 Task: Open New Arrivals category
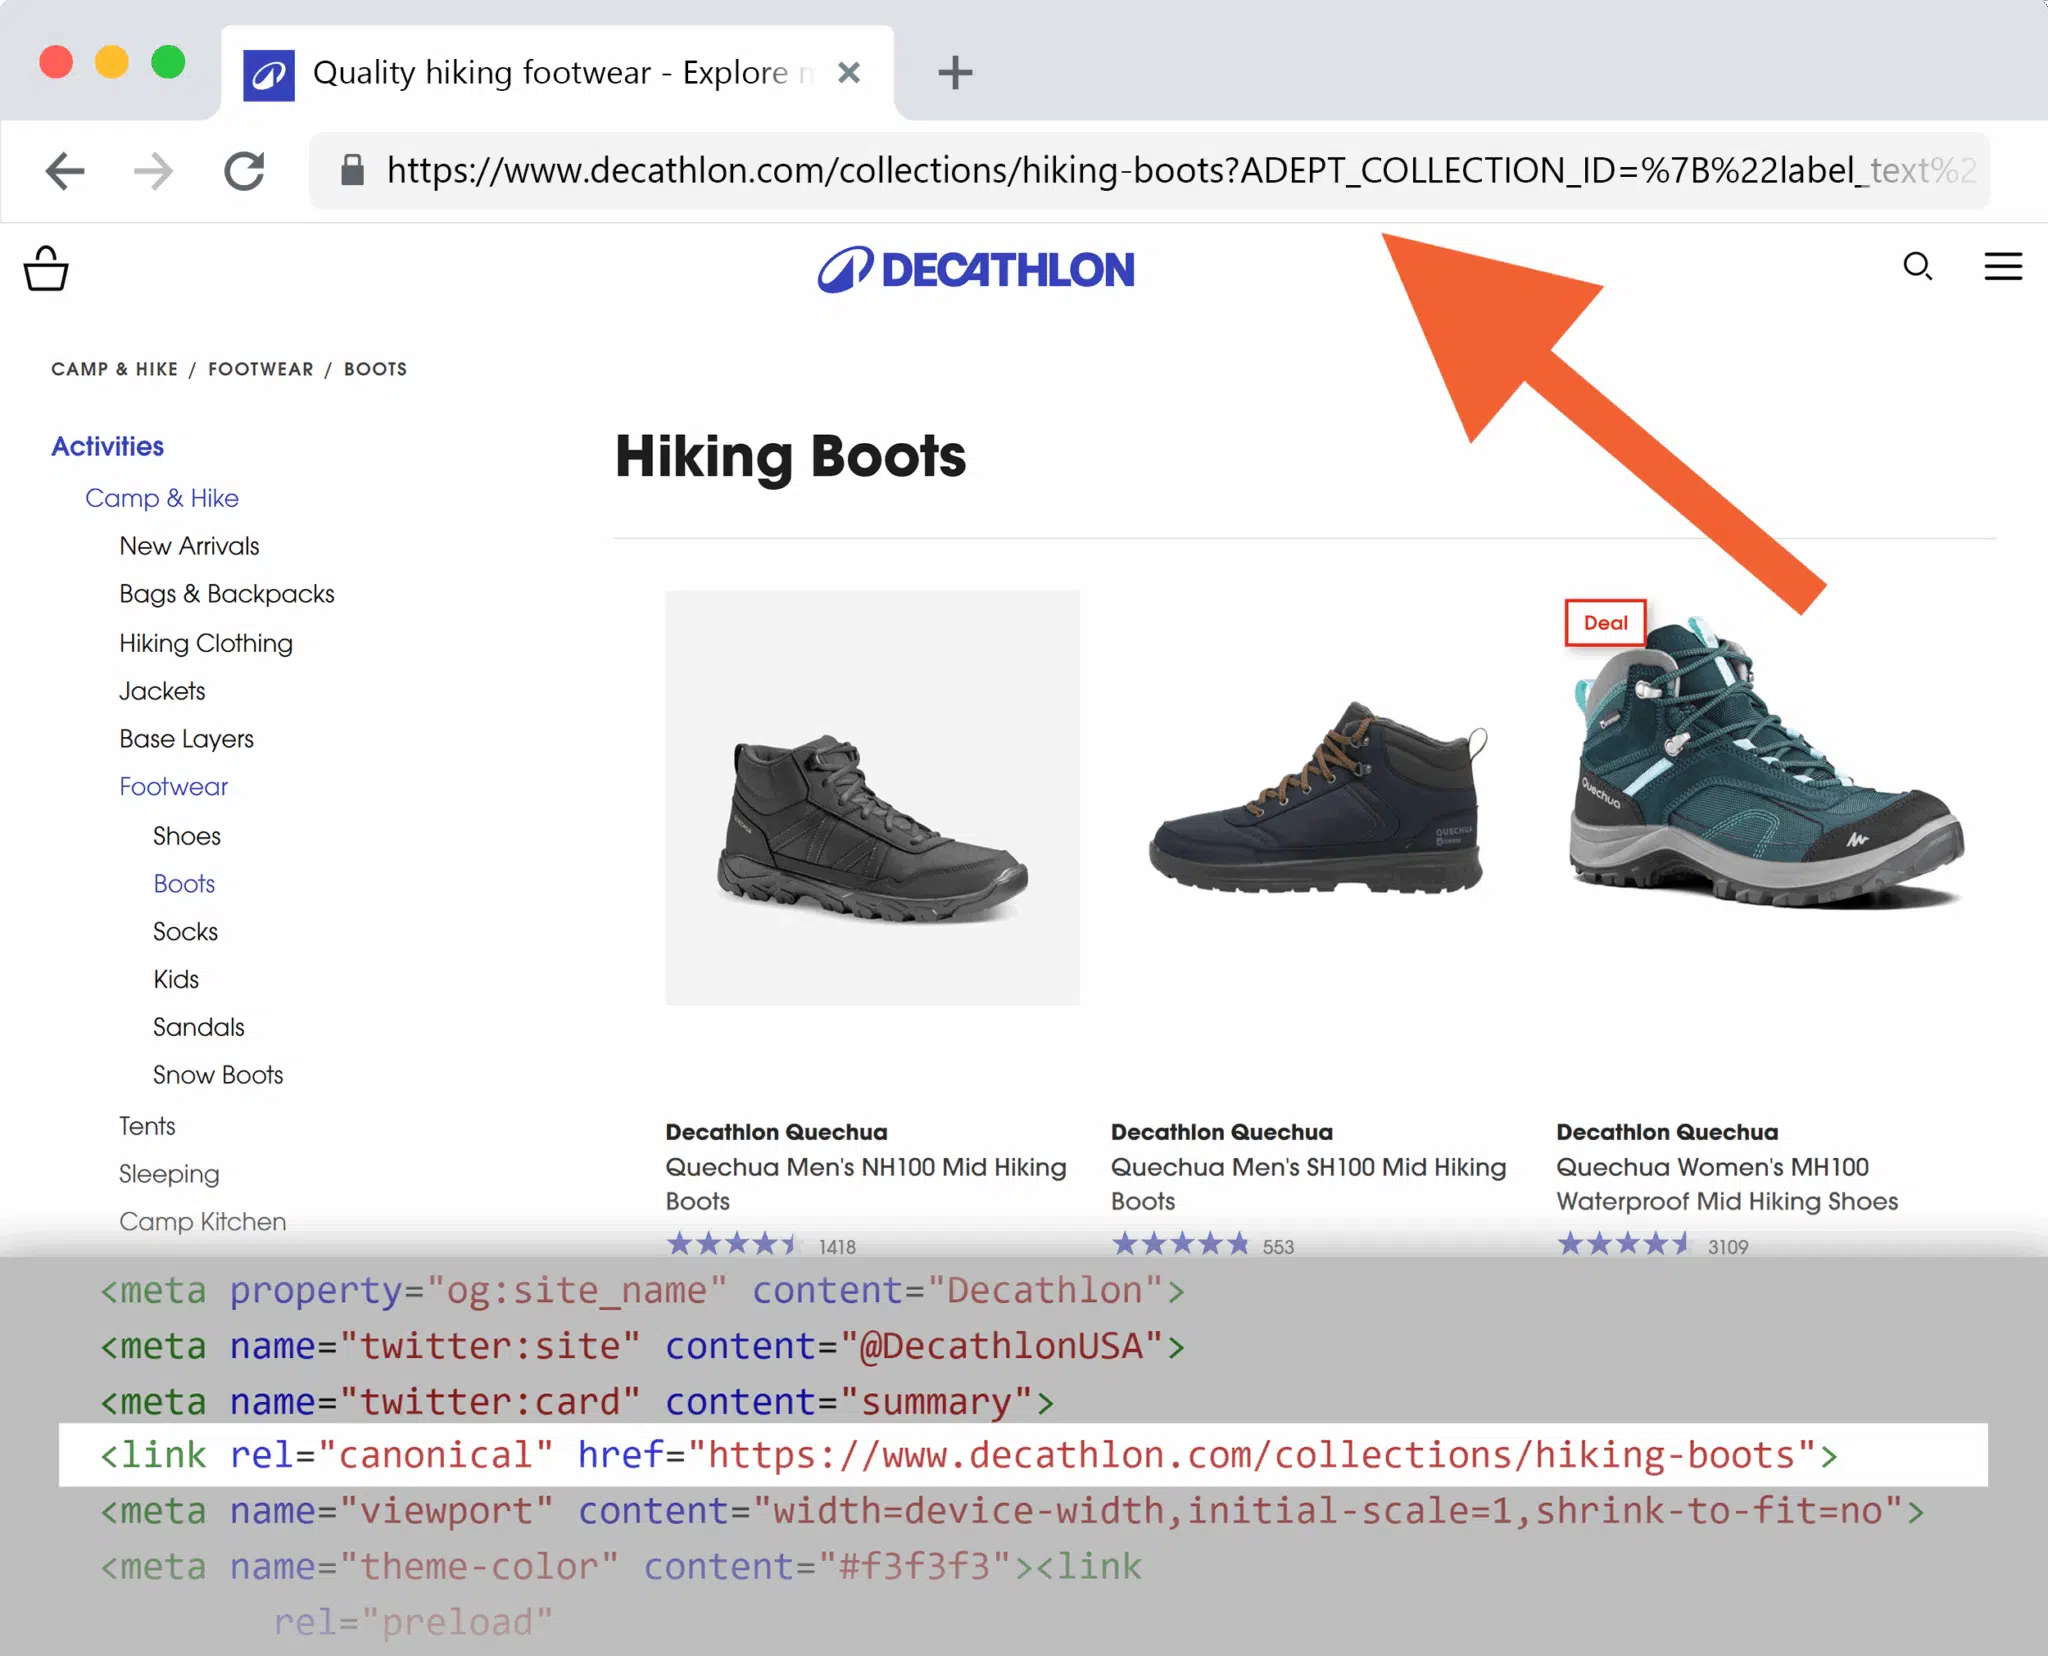pos(189,546)
